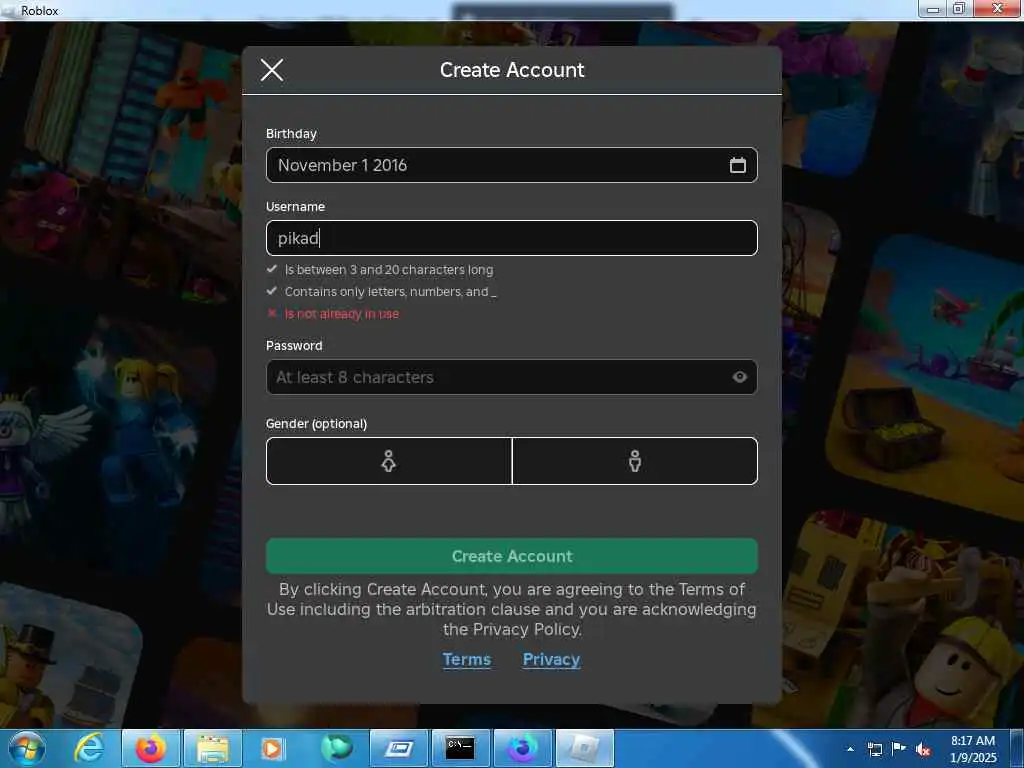Screen dimensions: 1024x768
Task: Open the media player taskbar icon
Action: (272, 748)
